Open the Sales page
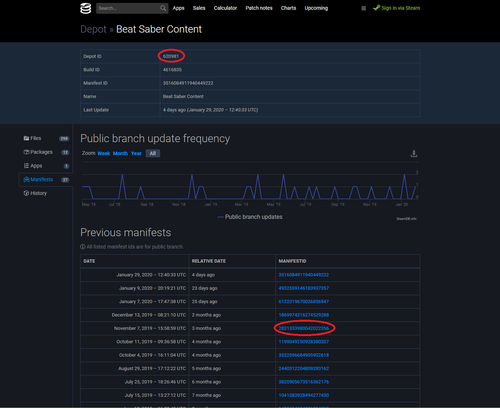This screenshot has height=408, width=500. tap(199, 8)
